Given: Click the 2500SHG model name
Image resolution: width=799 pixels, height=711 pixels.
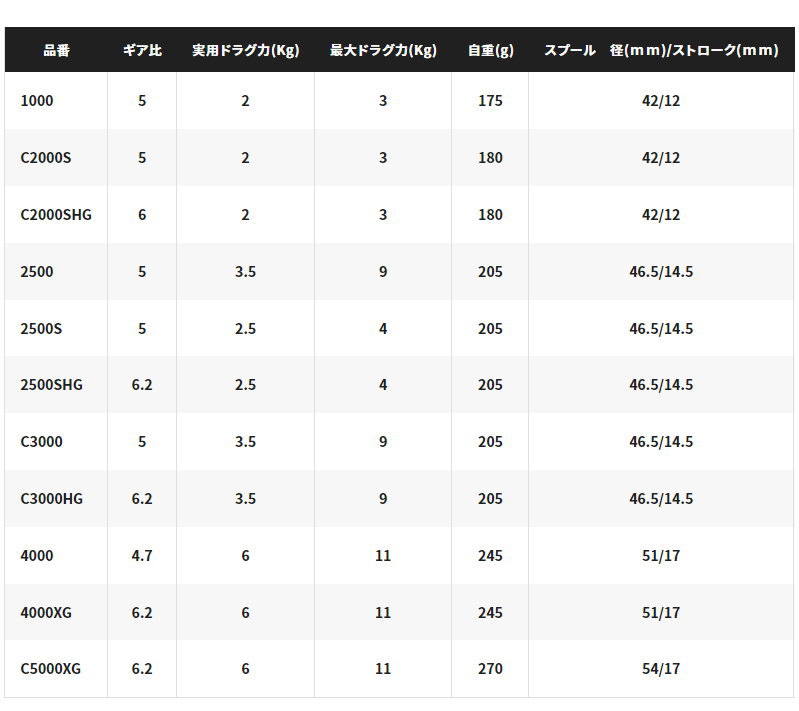Looking at the screenshot, I should pyautogui.click(x=51, y=385).
